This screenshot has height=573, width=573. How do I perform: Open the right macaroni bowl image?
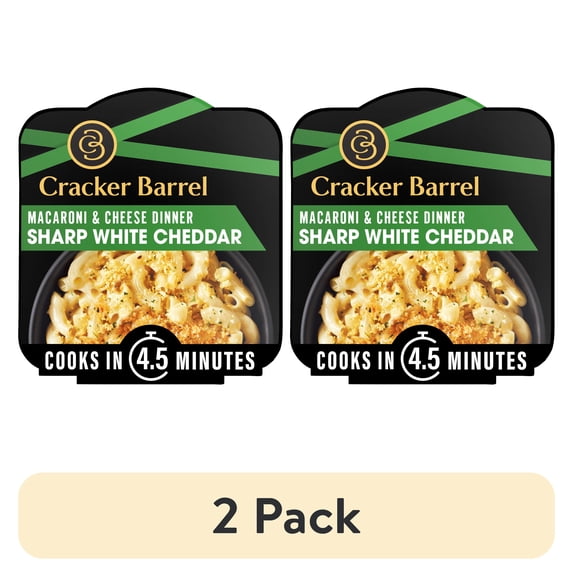422,296
